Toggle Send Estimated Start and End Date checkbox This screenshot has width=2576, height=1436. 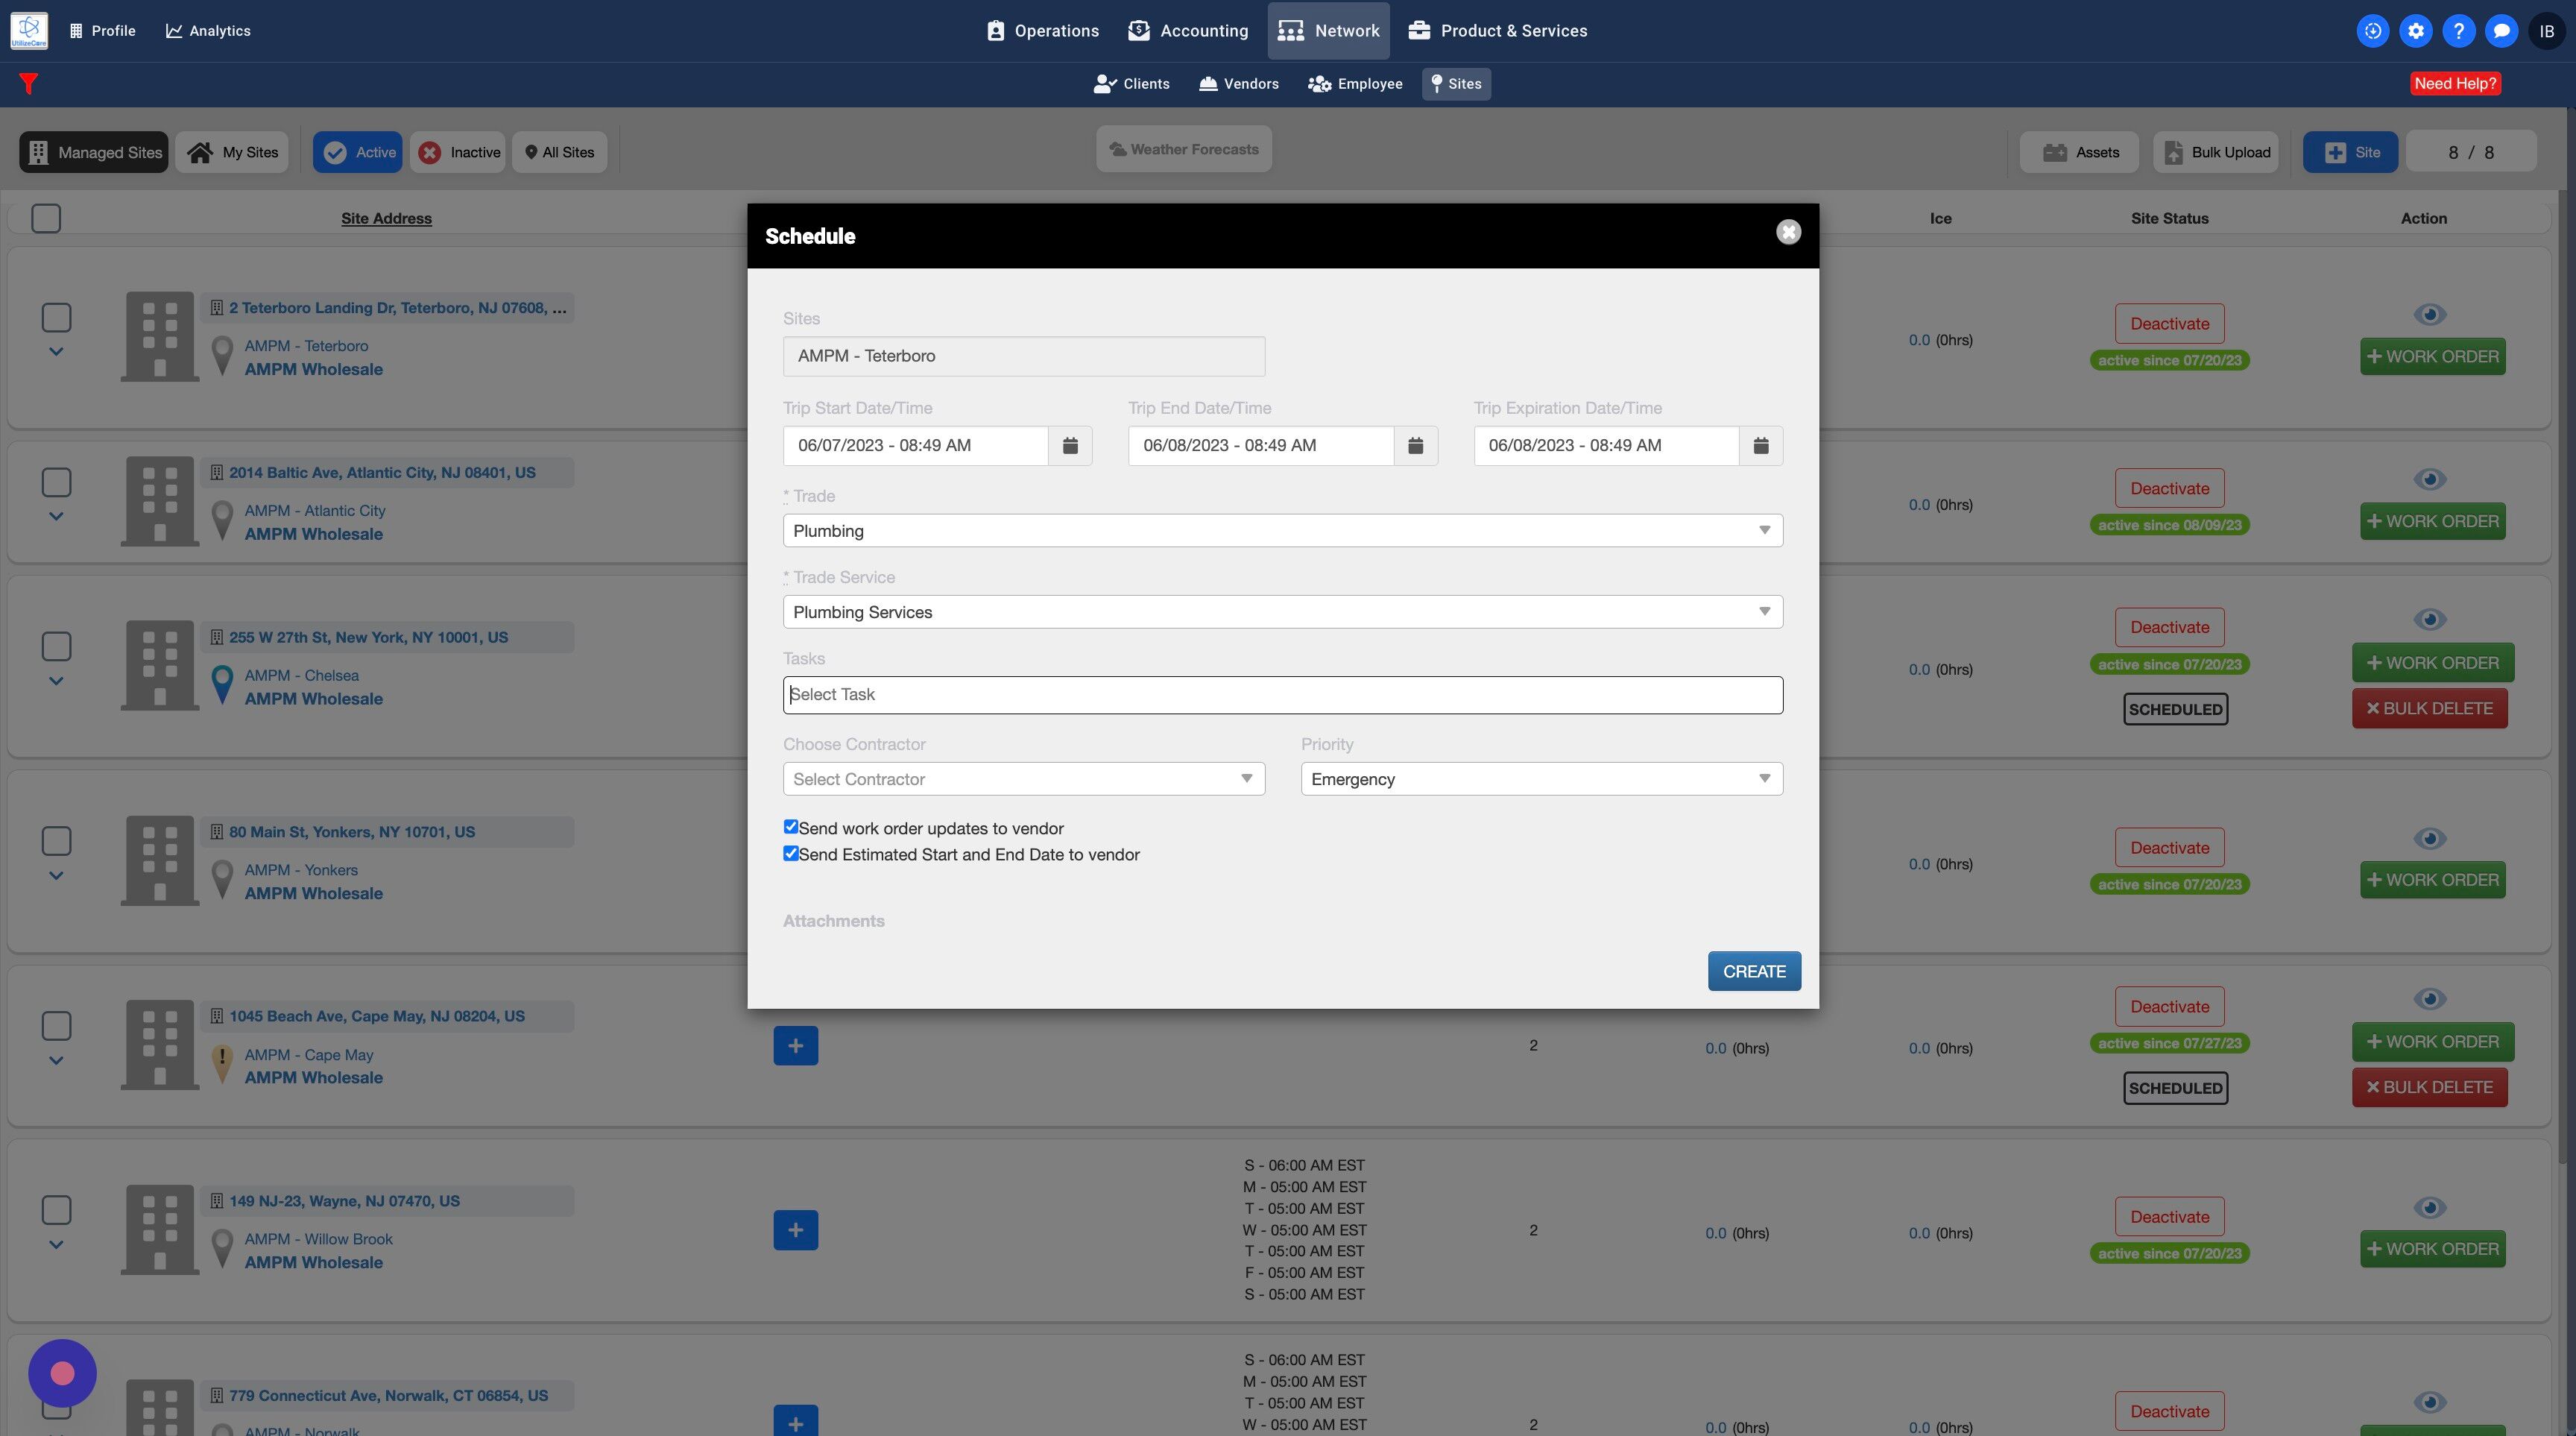(x=791, y=853)
